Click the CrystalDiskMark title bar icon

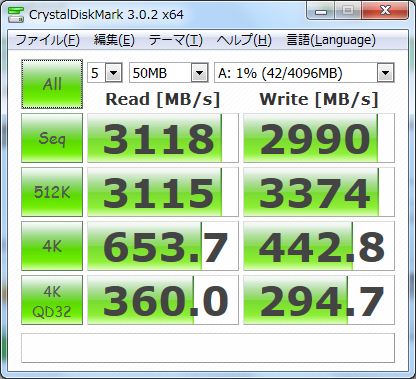coord(15,14)
